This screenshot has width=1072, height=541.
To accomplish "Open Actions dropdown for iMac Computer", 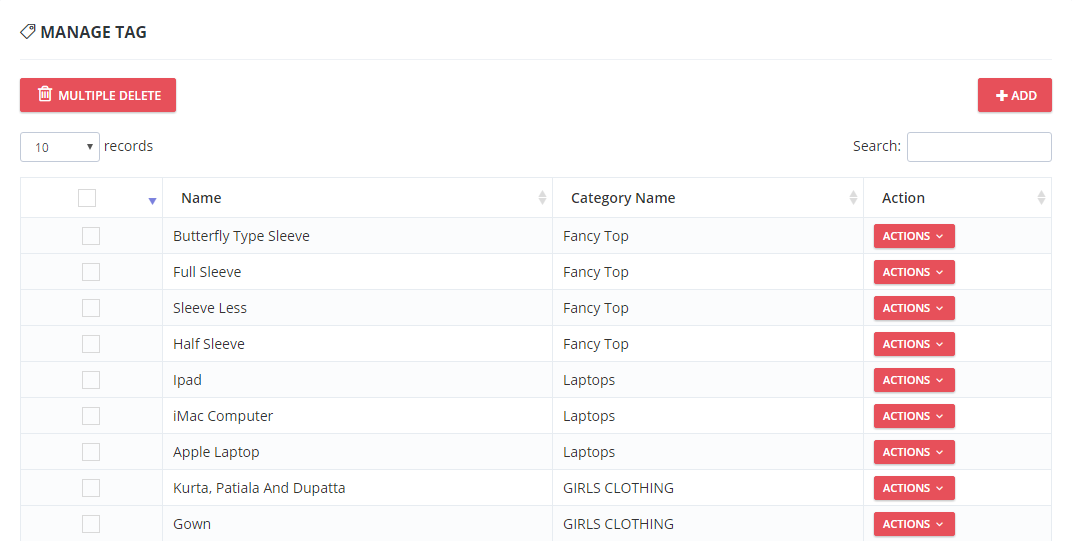I will point(914,416).
